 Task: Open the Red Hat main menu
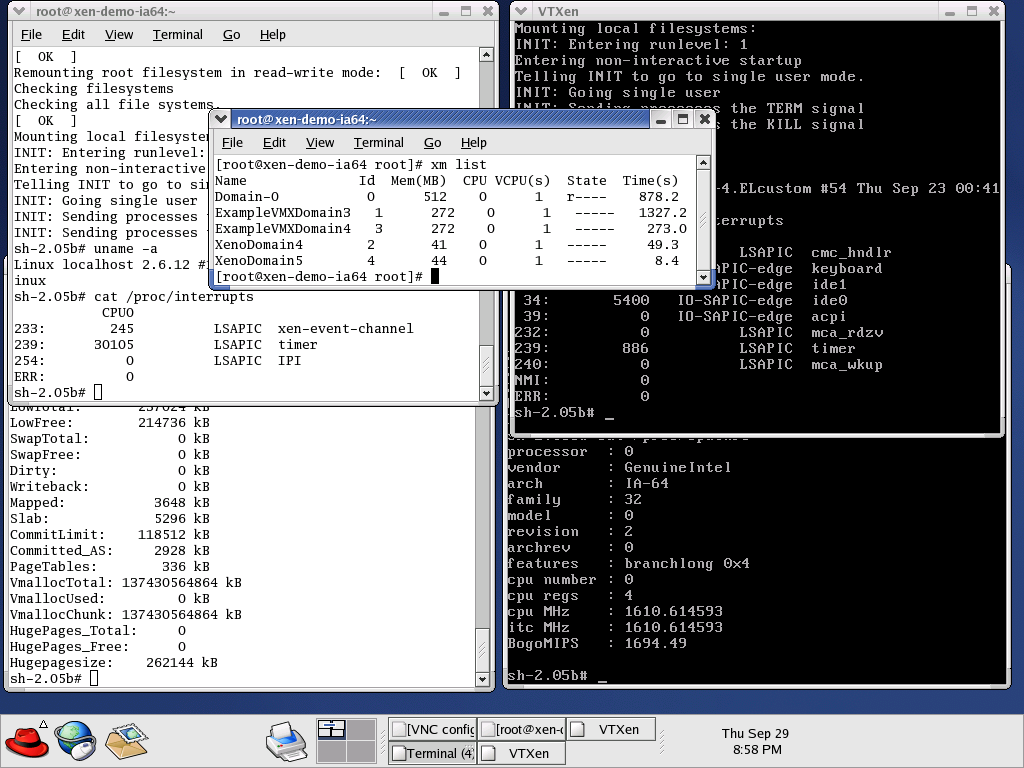pyautogui.click(x=27, y=741)
